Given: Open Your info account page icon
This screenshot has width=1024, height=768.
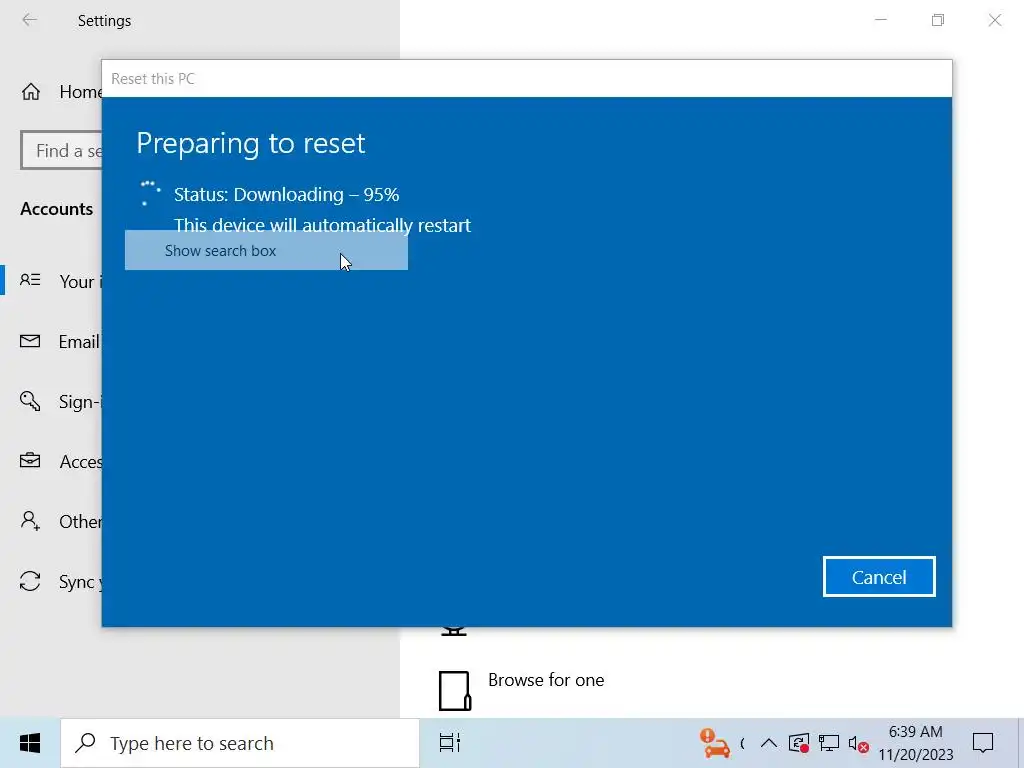Looking at the screenshot, I should point(30,281).
